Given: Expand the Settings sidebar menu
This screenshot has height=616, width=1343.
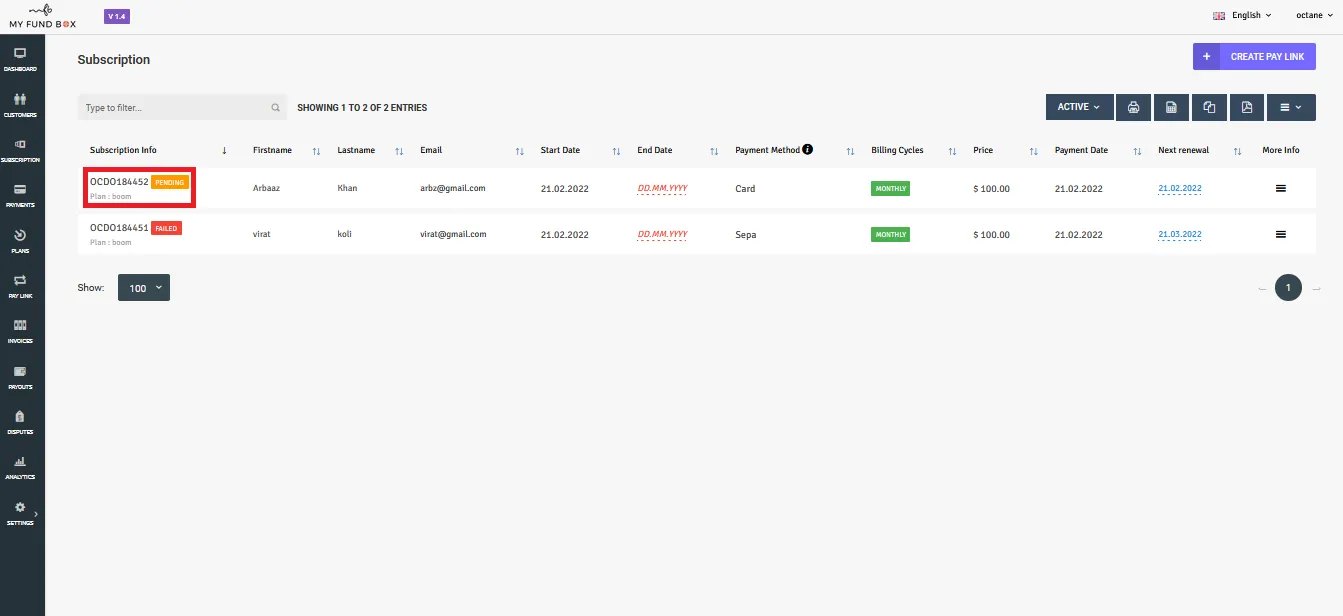Looking at the screenshot, I should [20, 513].
